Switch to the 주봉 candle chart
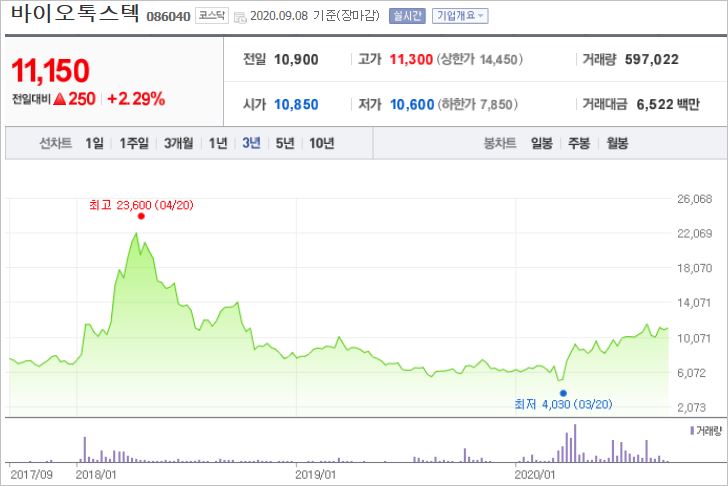728x486 pixels. 579,143
